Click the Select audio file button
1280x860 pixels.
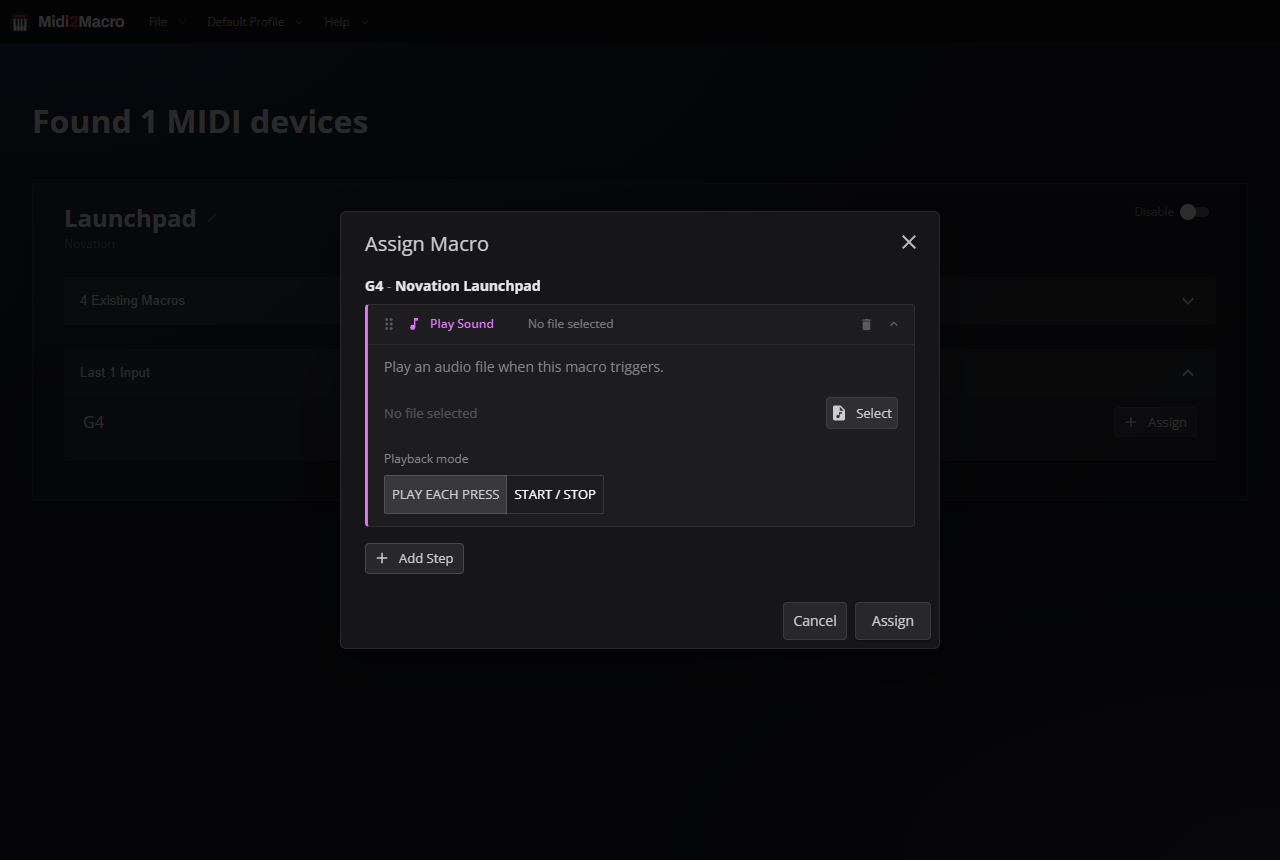point(862,413)
